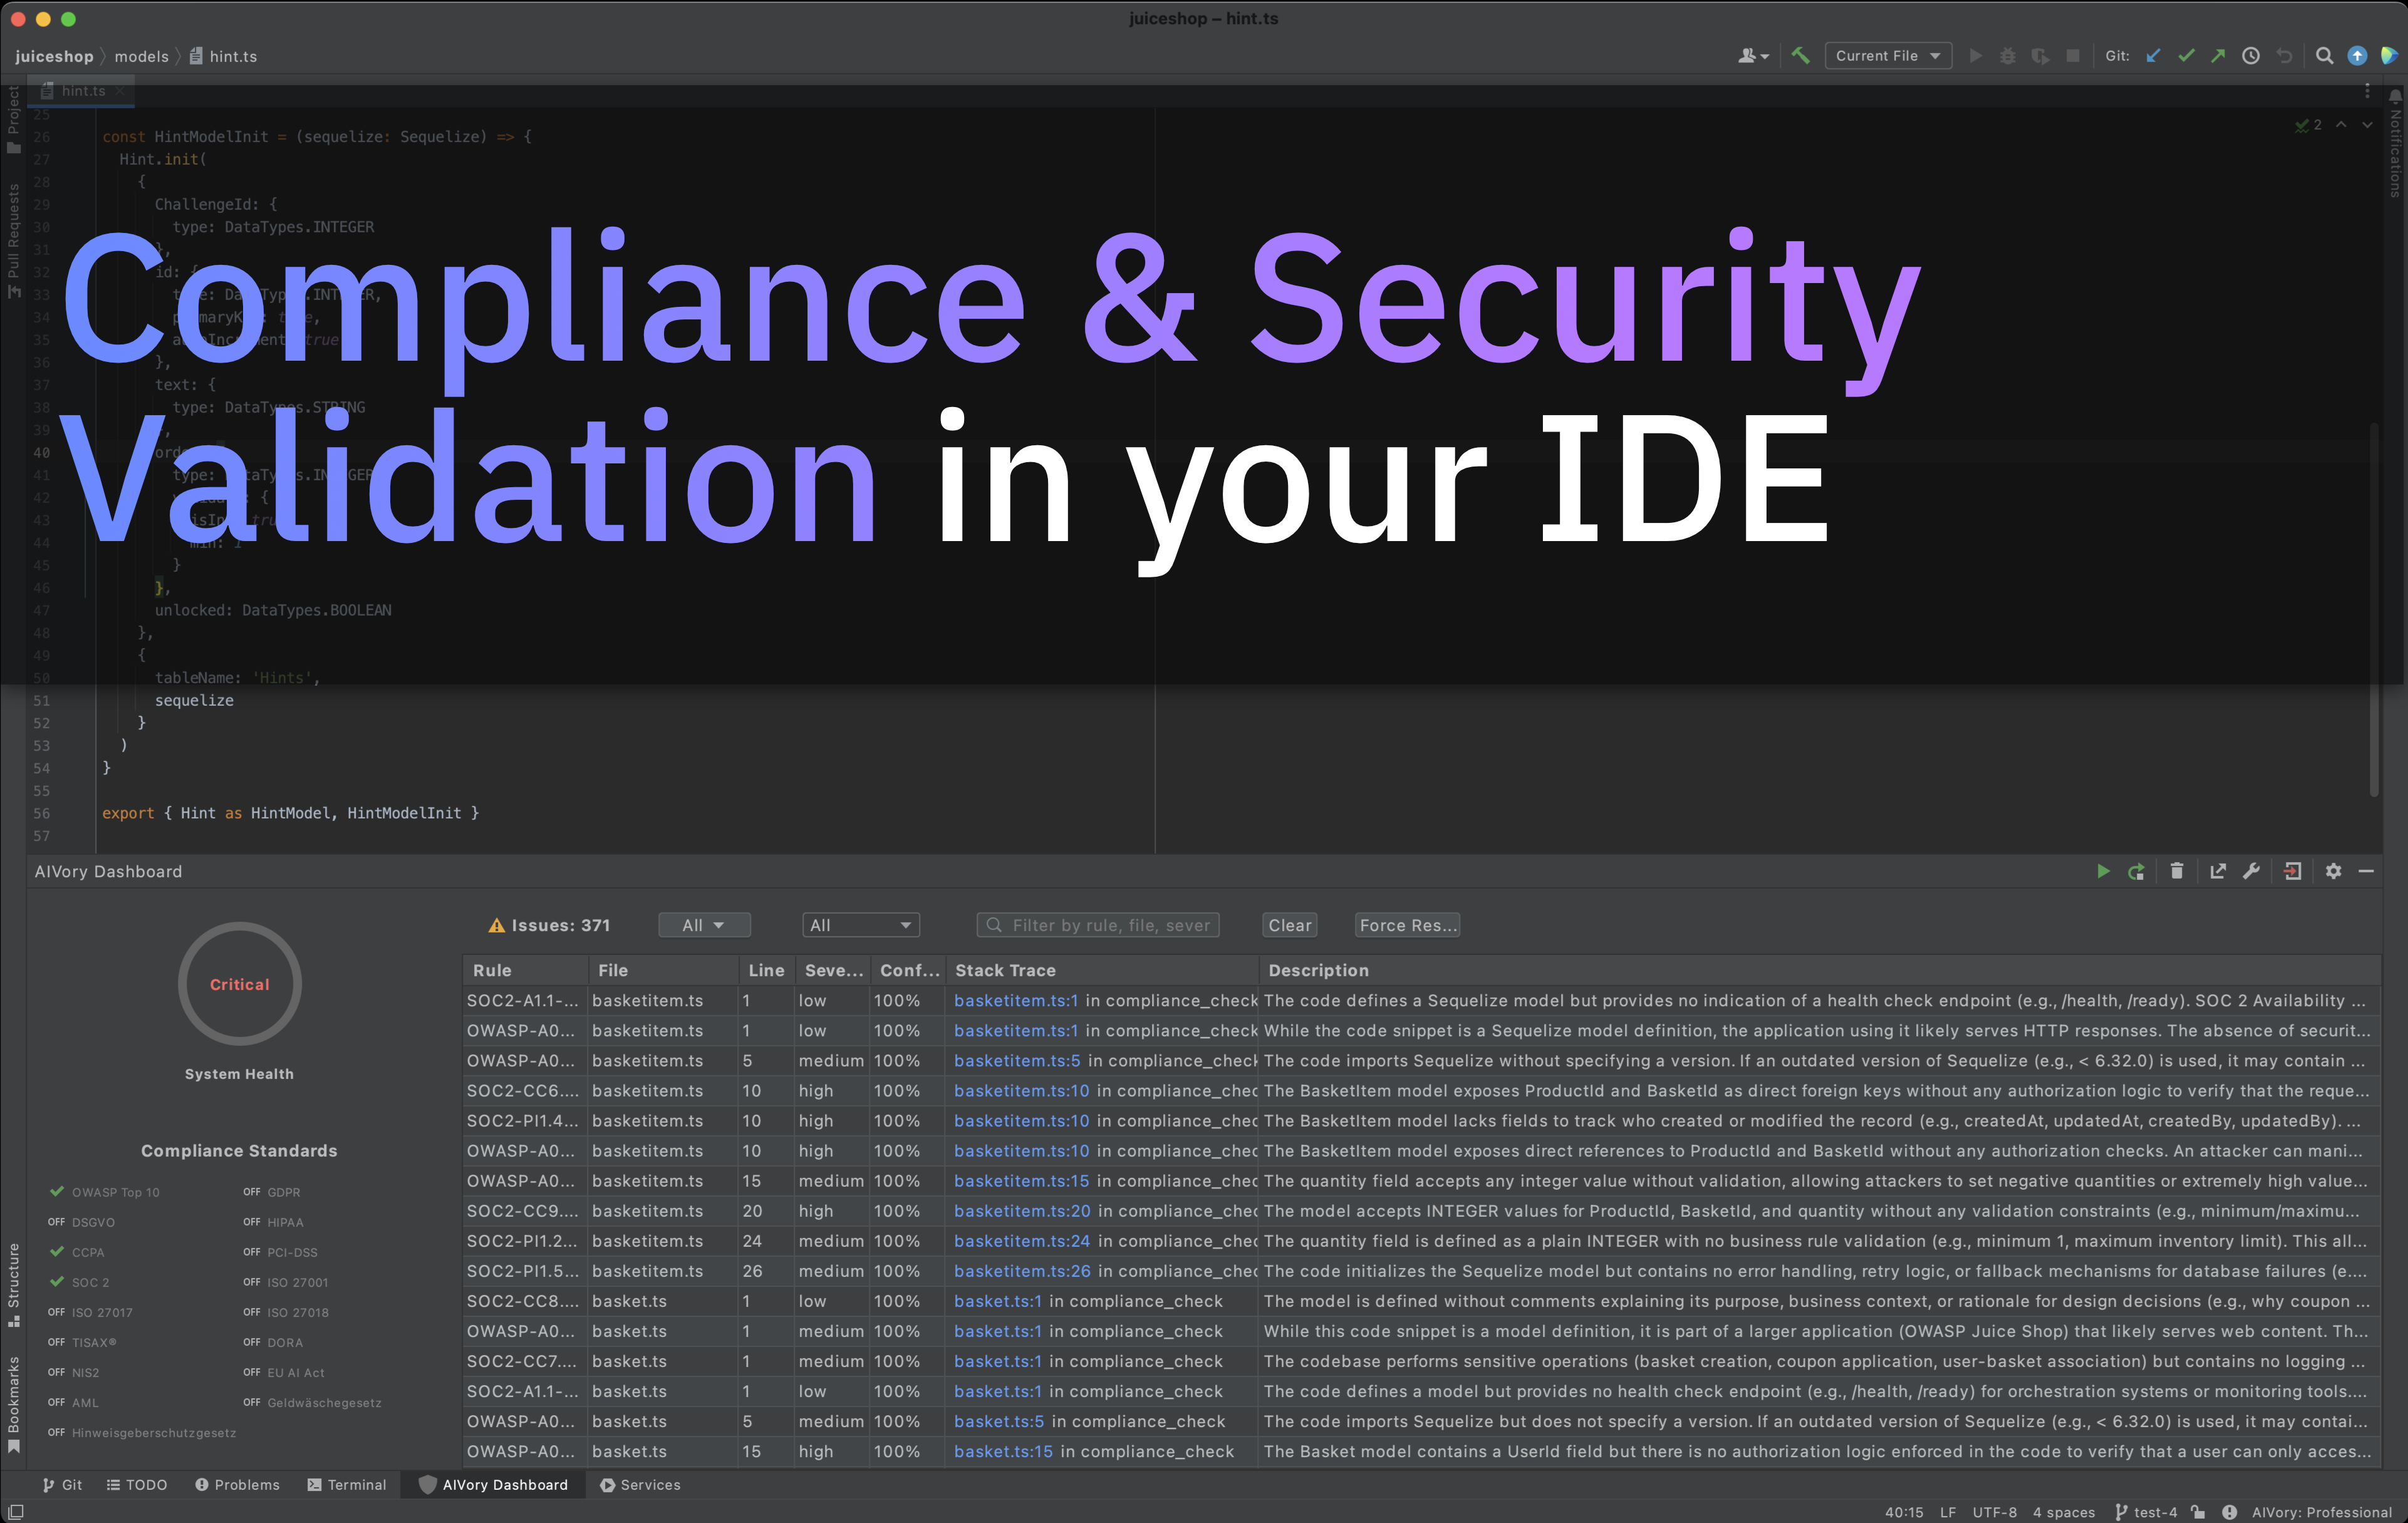Click the export icon in the dashboard toolbar
Viewport: 2408px width, 1523px height.
click(2218, 871)
